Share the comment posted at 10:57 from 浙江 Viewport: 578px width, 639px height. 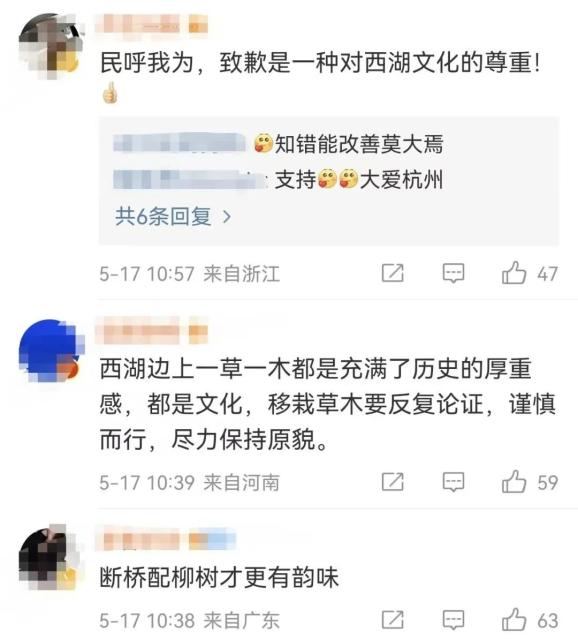coord(393,273)
